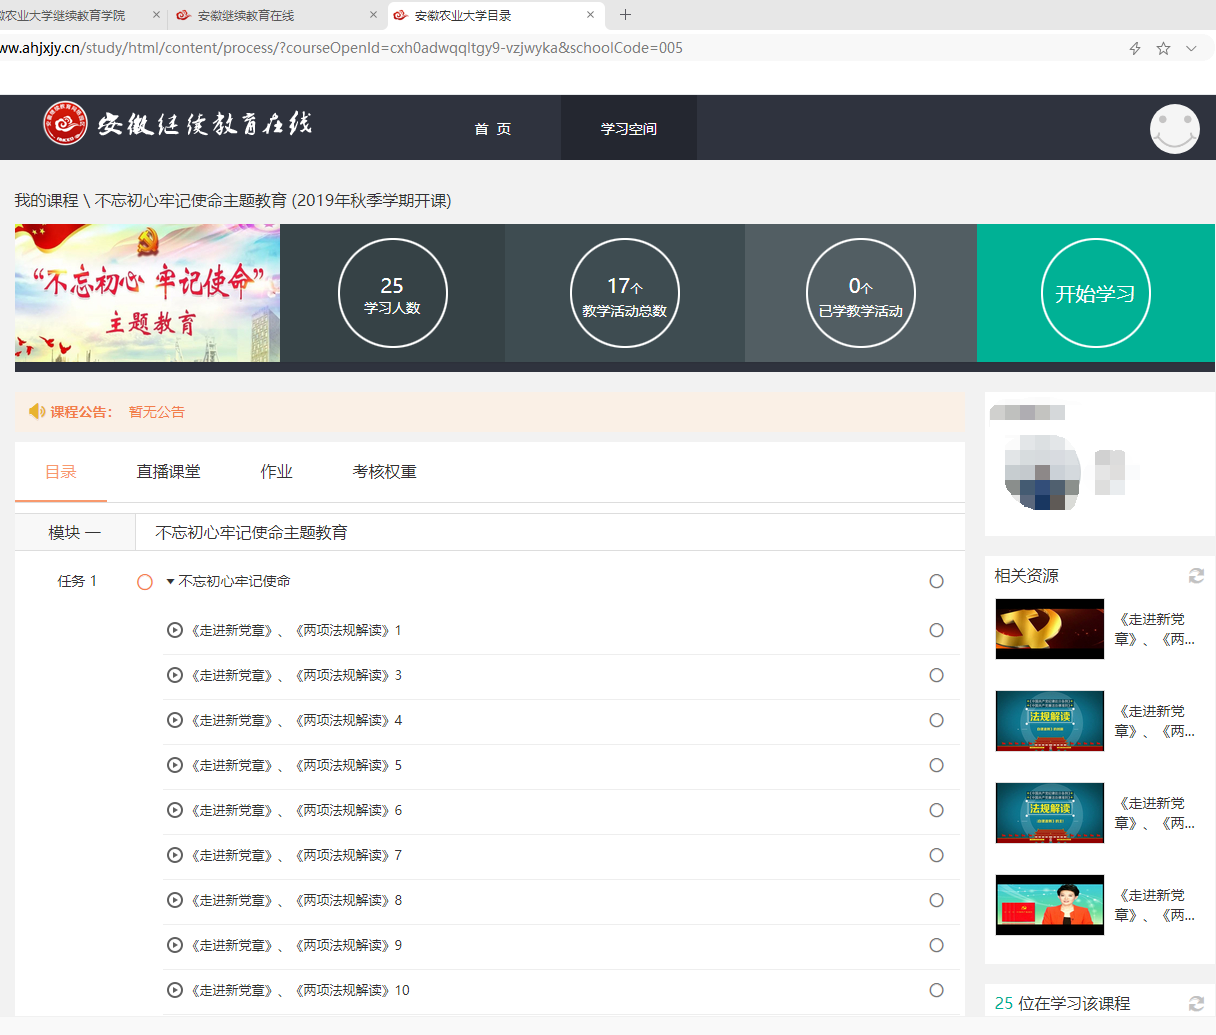Switch to the 考核权重 tab
This screenshot has width=1216, height=1035.
pos(384,472)
